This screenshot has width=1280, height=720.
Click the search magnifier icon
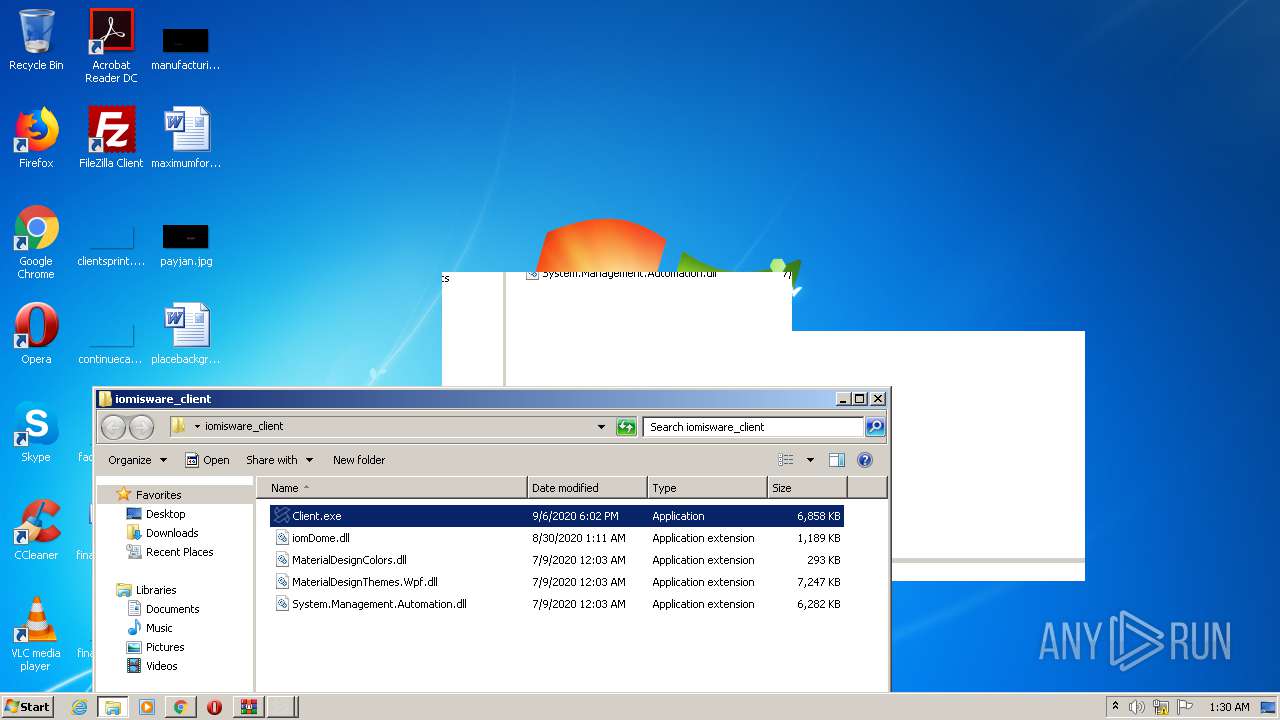[x=874, y=427]
